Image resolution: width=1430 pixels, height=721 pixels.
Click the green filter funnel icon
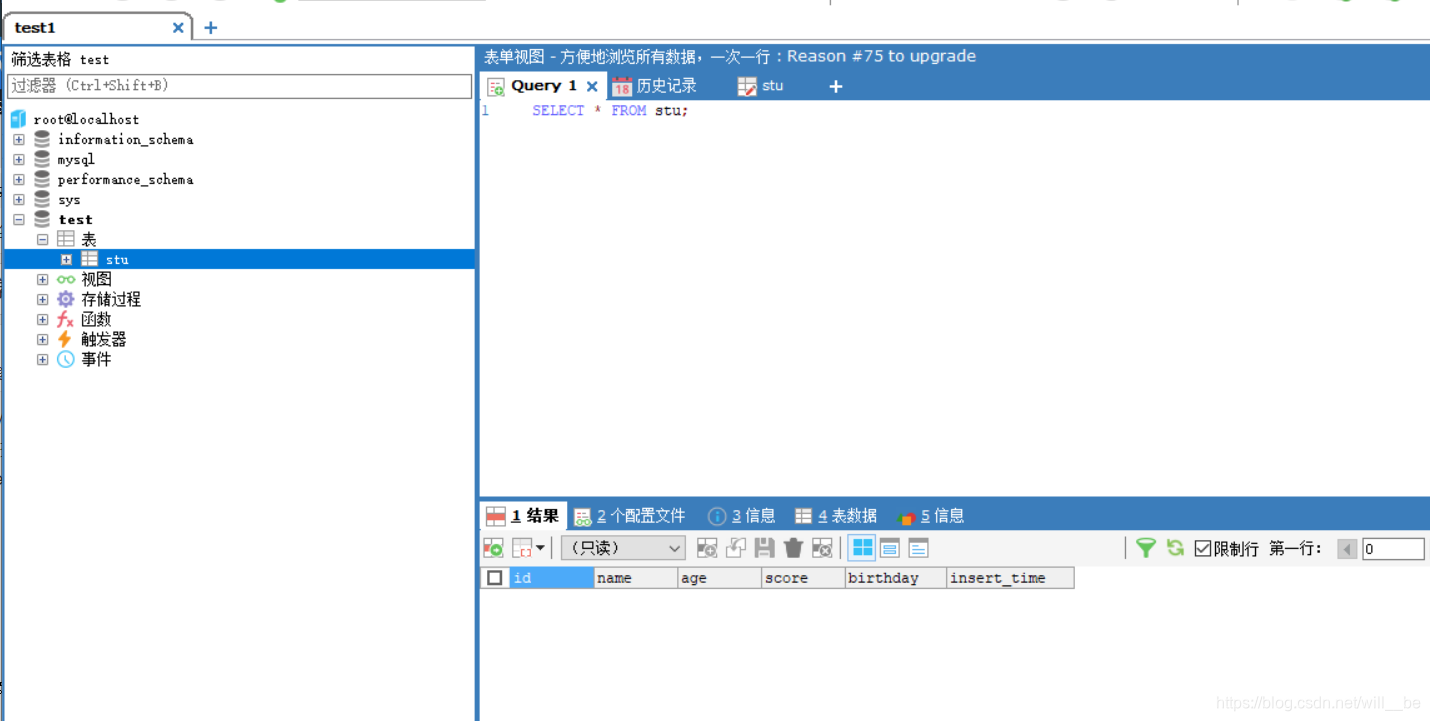pyautogui.click(x=1146, y=548)
